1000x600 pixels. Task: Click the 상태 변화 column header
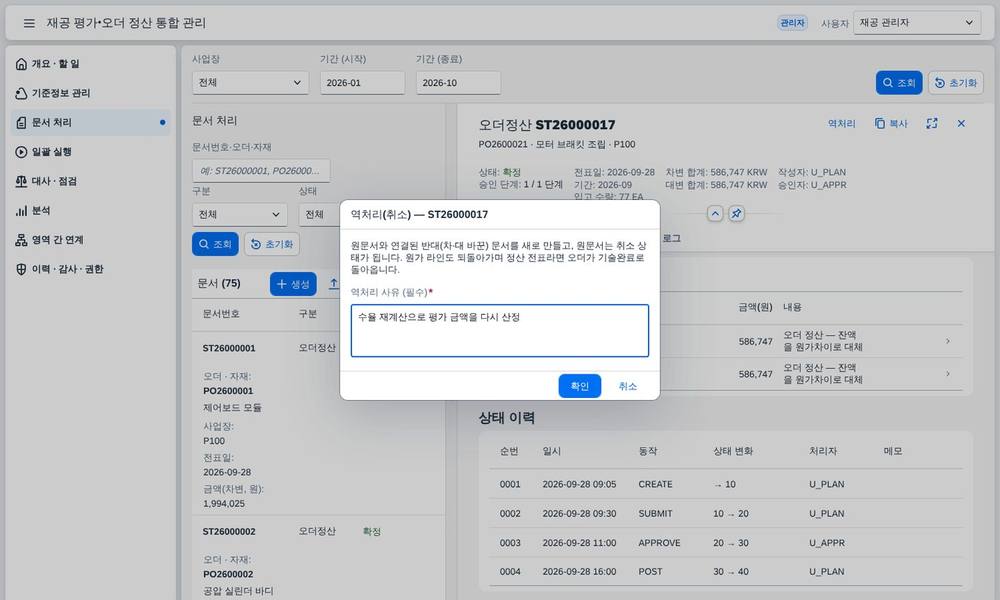733,451
